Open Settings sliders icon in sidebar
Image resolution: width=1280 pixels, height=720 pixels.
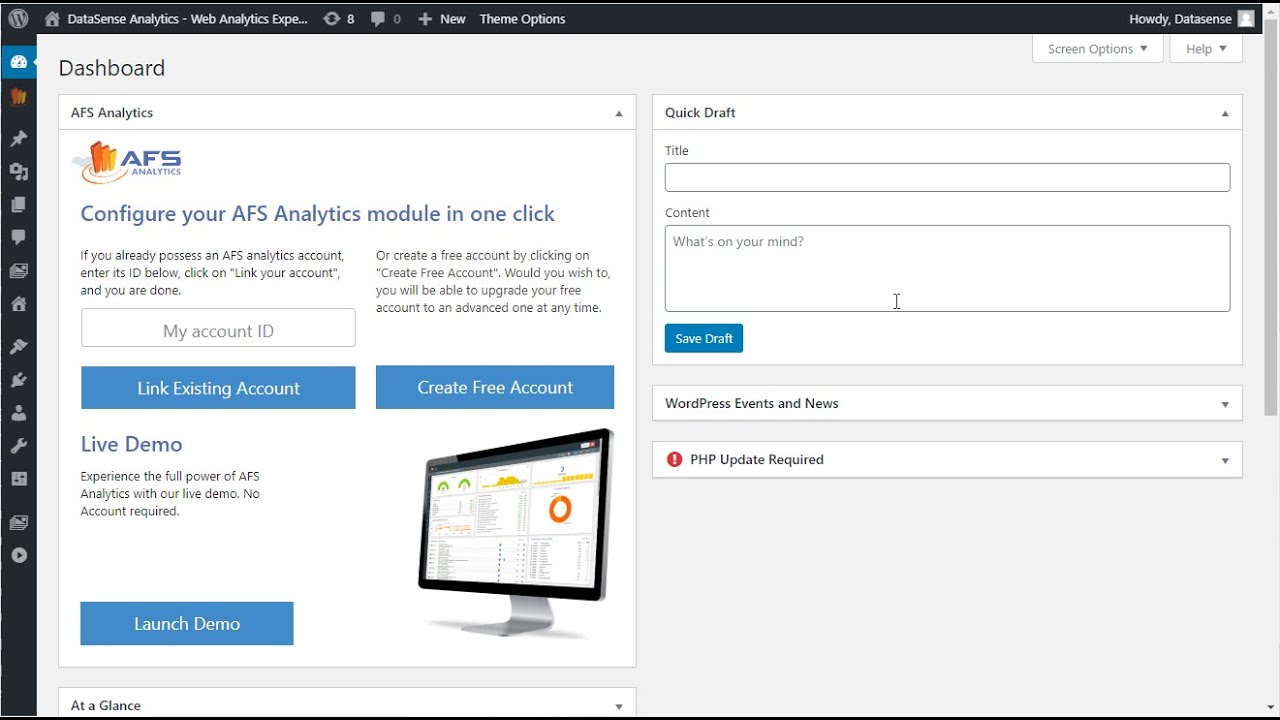tap(18, 478)
